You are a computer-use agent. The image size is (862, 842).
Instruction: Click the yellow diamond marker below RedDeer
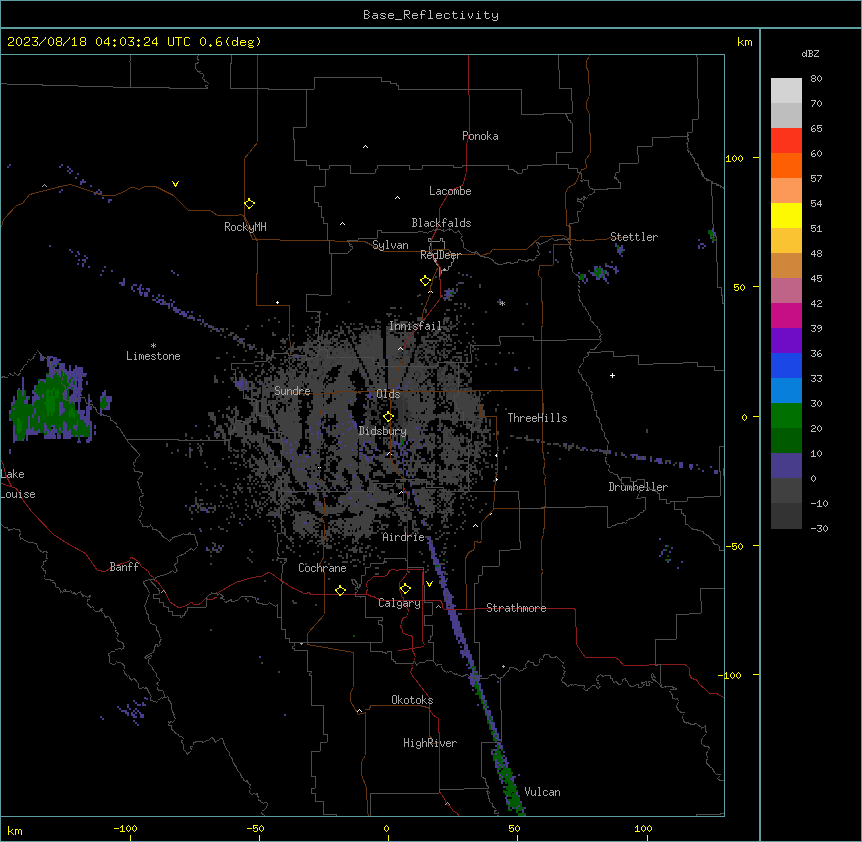click(x=426, y=281)
